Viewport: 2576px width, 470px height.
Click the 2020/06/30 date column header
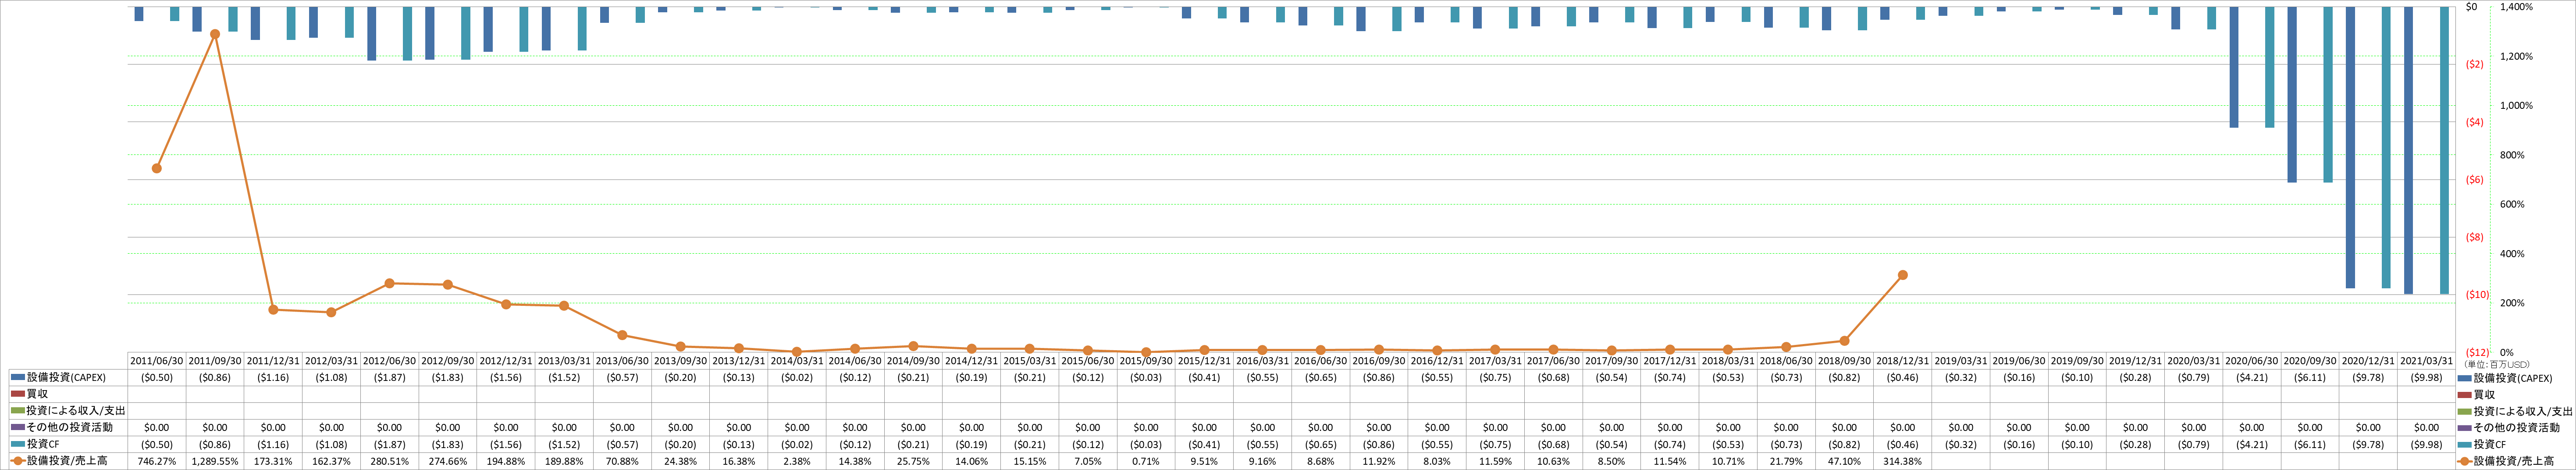[2252, 361]
